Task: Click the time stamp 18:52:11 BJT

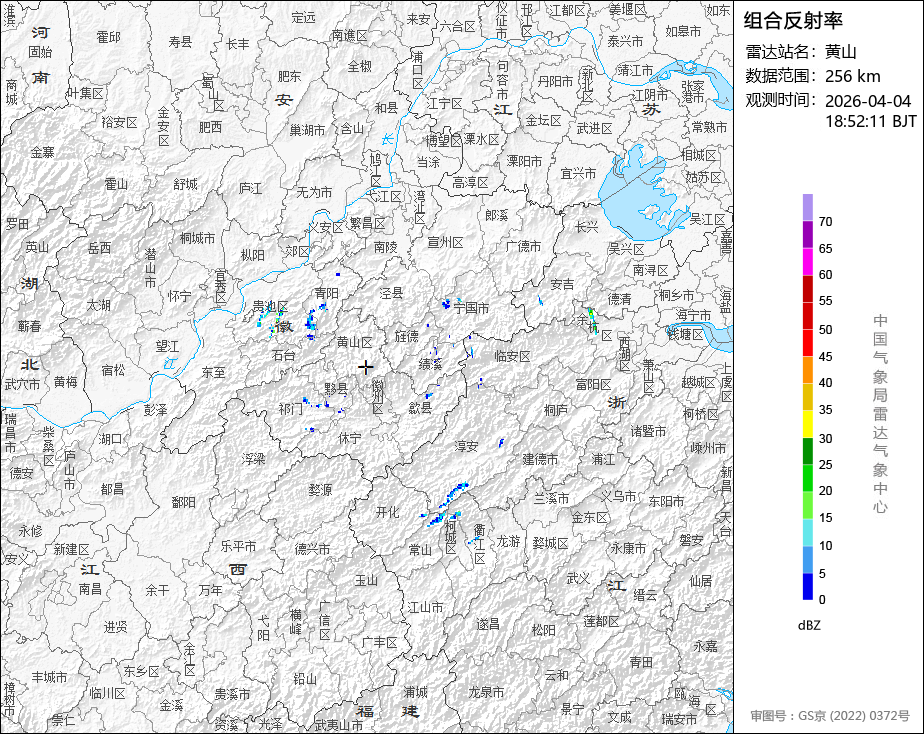Action: tap(870, 121)
